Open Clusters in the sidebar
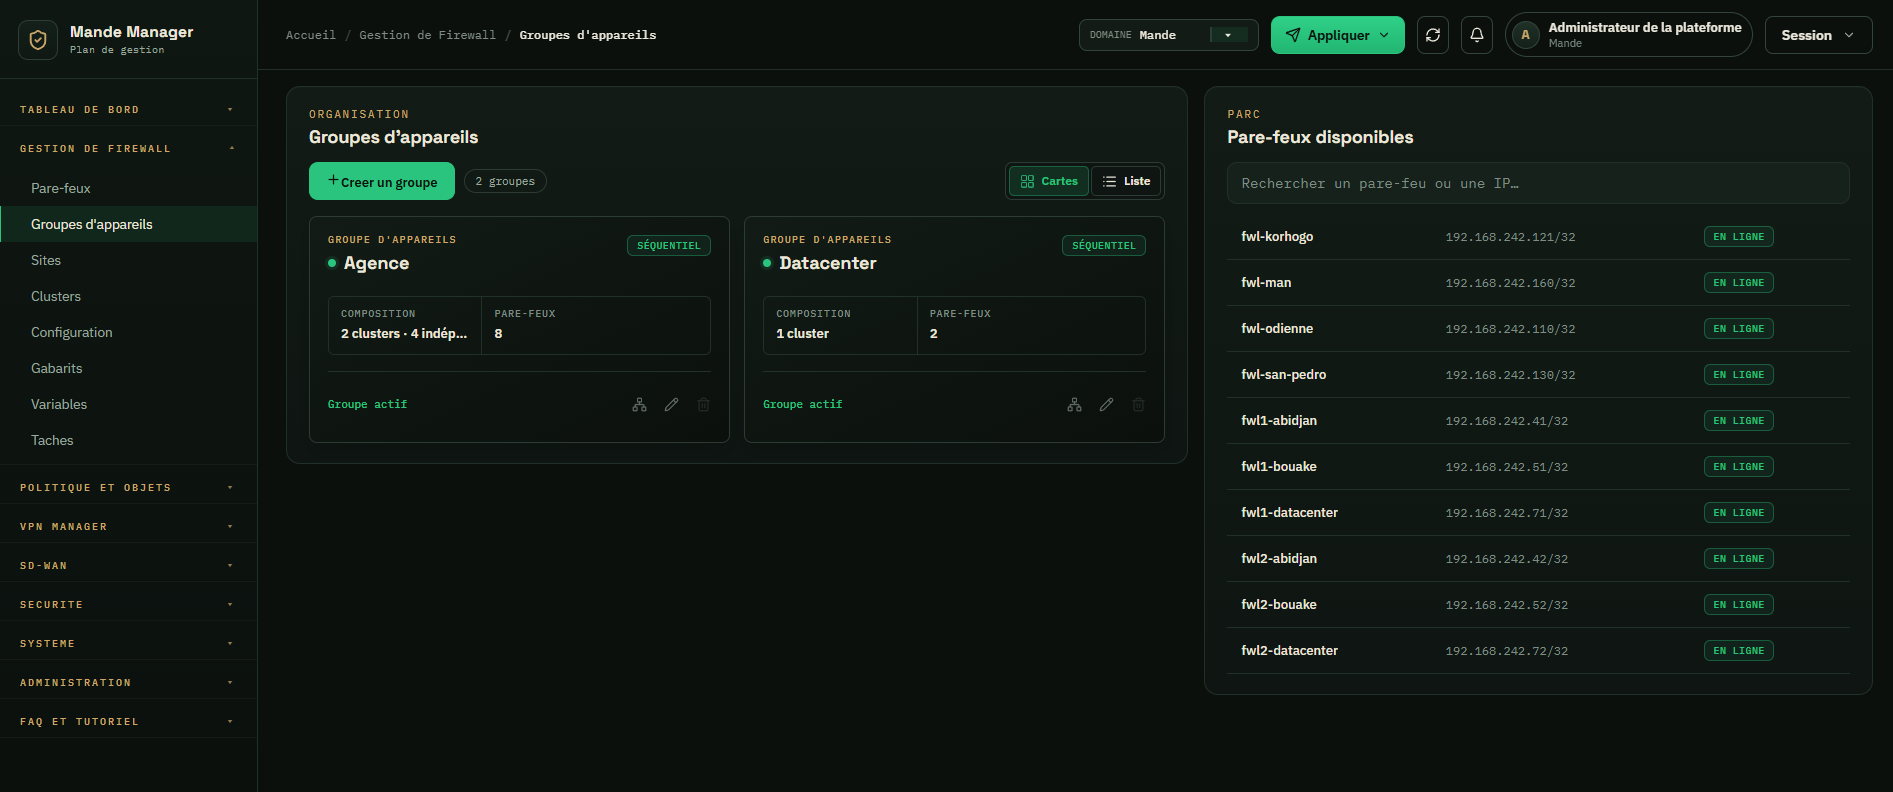The width and height of the screenshot is (1893, 792). pyautogui.click(x=128, y=296)
